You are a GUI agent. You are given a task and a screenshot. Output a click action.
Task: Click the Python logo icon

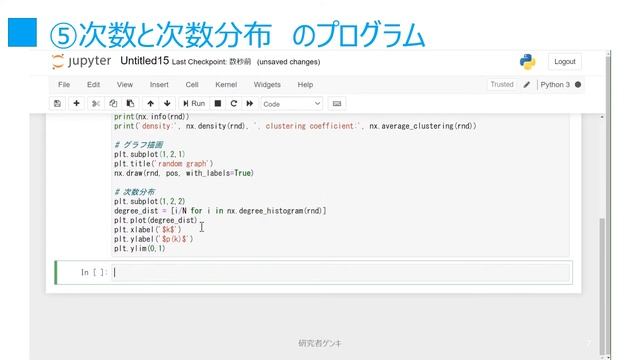point(527,62)
